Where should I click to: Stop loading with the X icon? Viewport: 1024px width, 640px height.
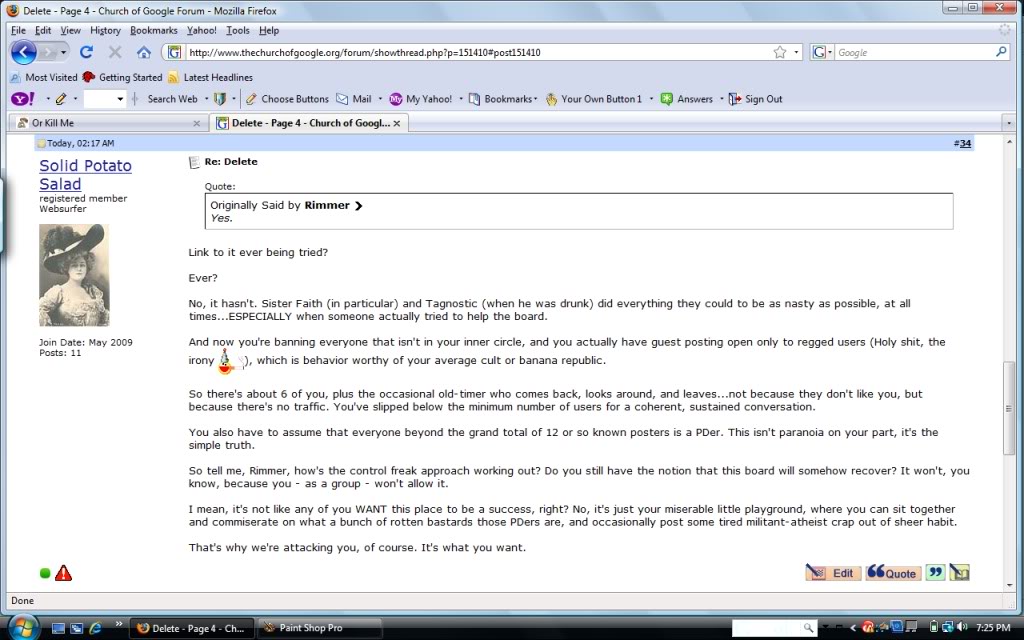click(x=115, y=52)
